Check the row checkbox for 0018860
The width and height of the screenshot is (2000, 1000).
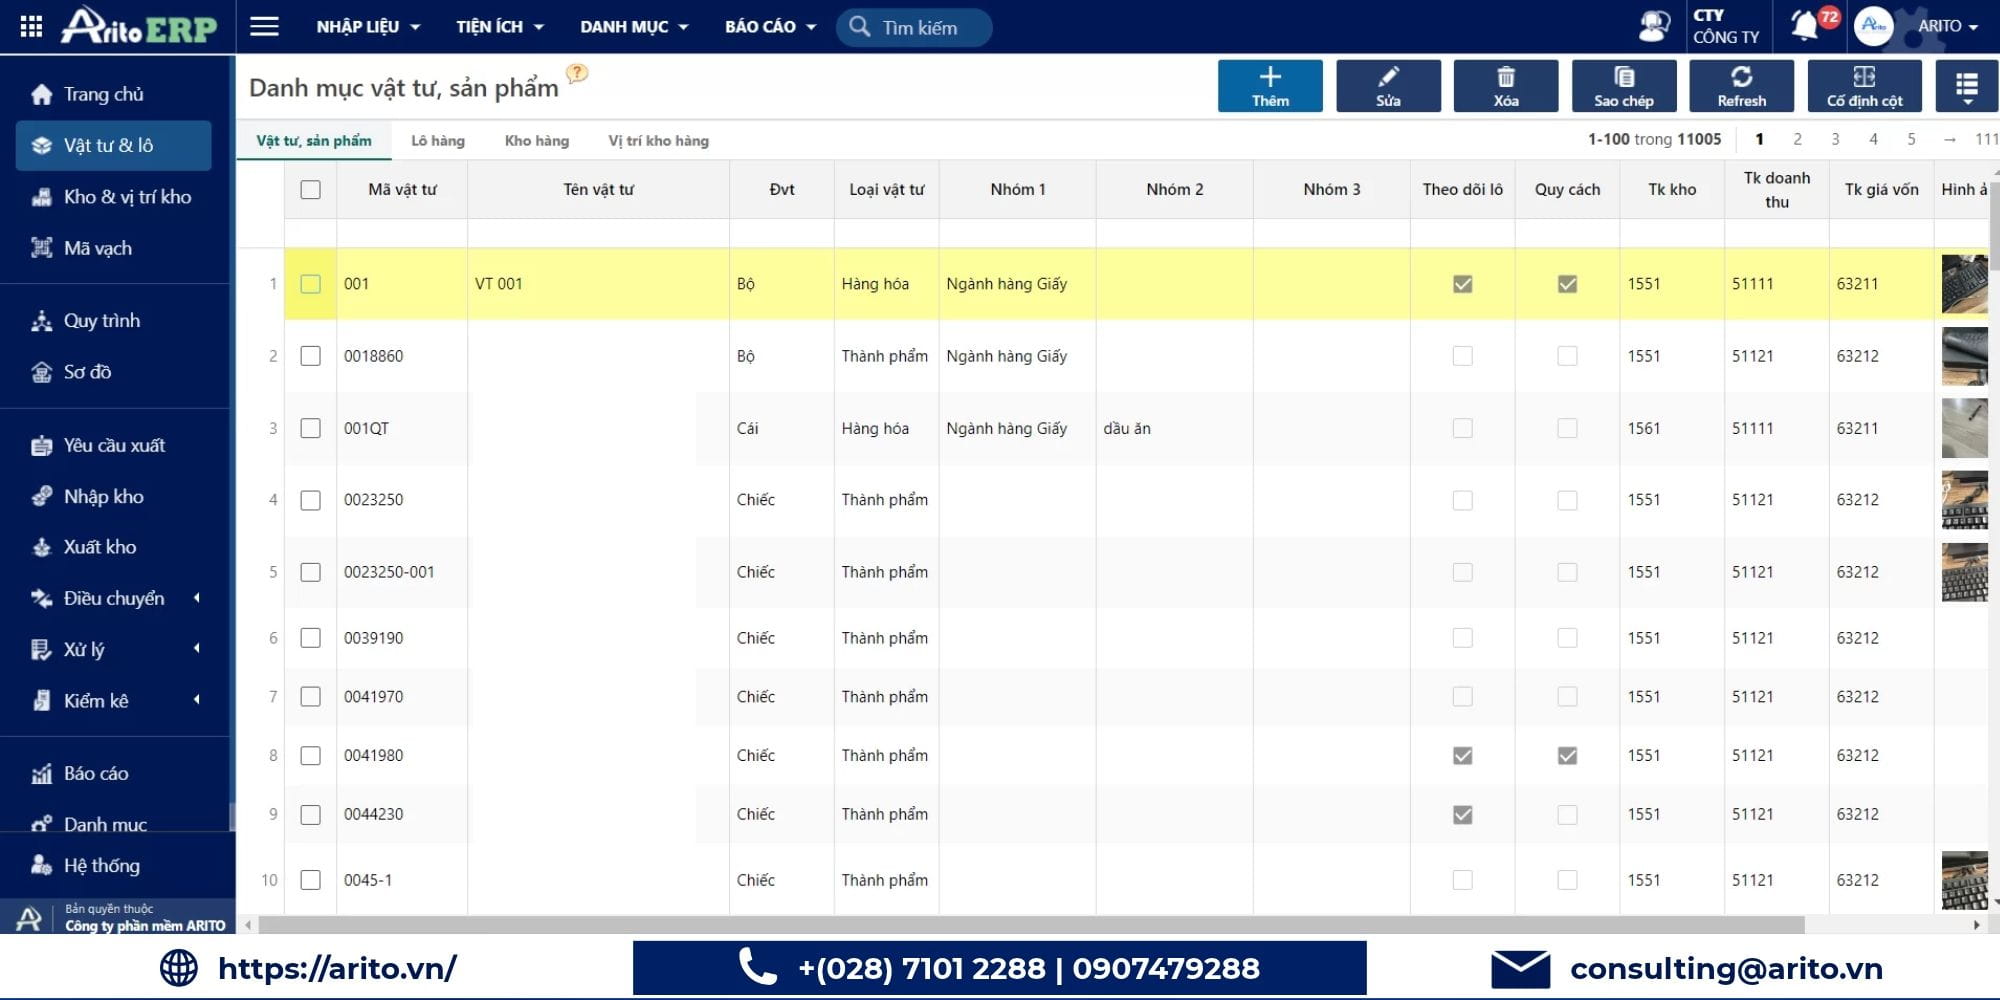click(x=311, y=356)
